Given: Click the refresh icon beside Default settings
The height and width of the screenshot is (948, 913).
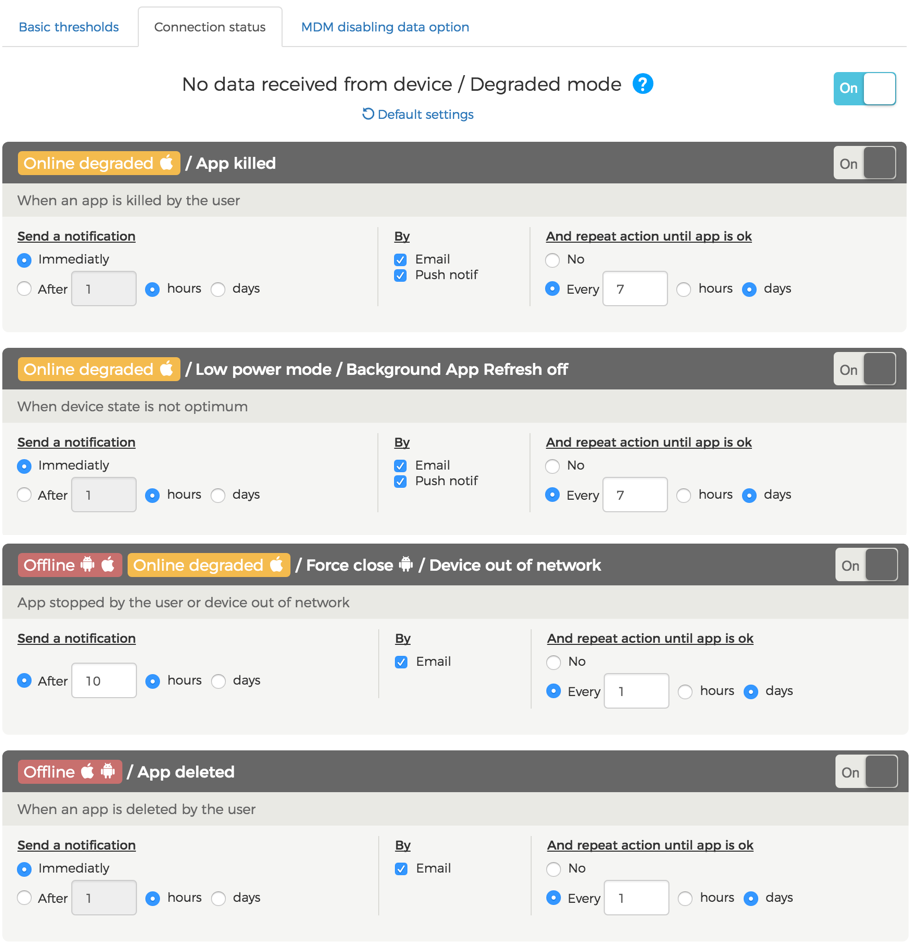Looking at the screenshot, I should 368,114.
